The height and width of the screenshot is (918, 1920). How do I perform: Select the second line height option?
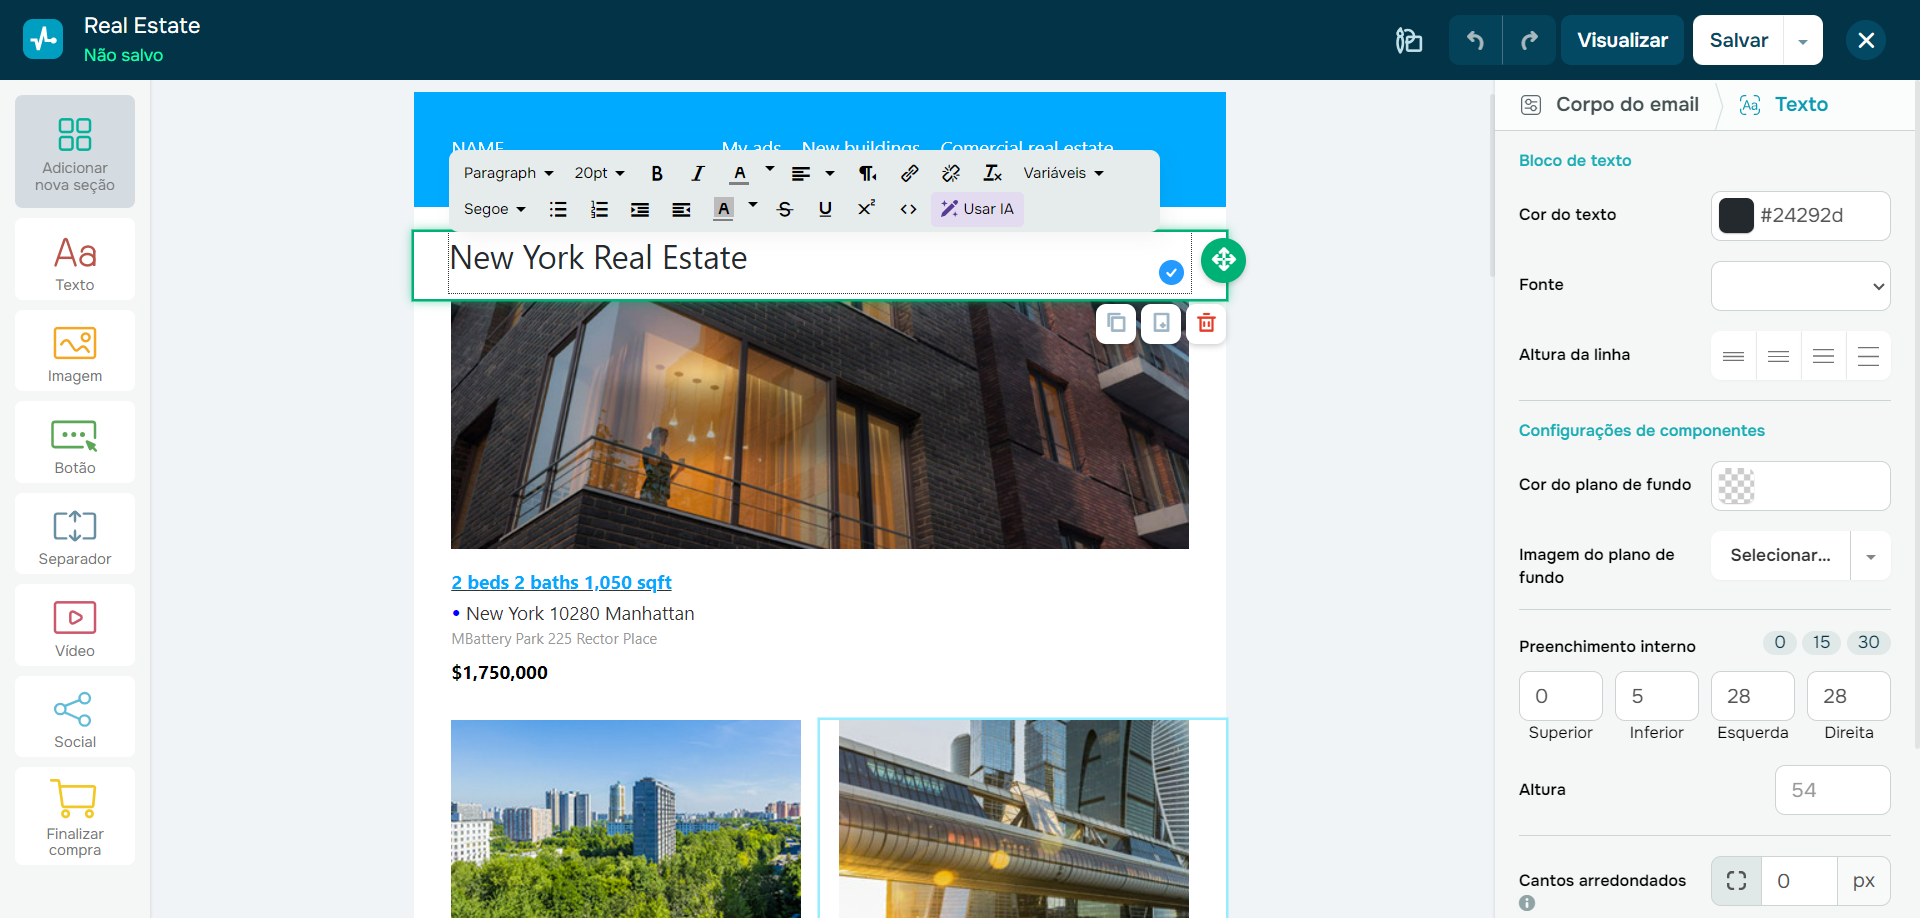tap(1778, 356)
